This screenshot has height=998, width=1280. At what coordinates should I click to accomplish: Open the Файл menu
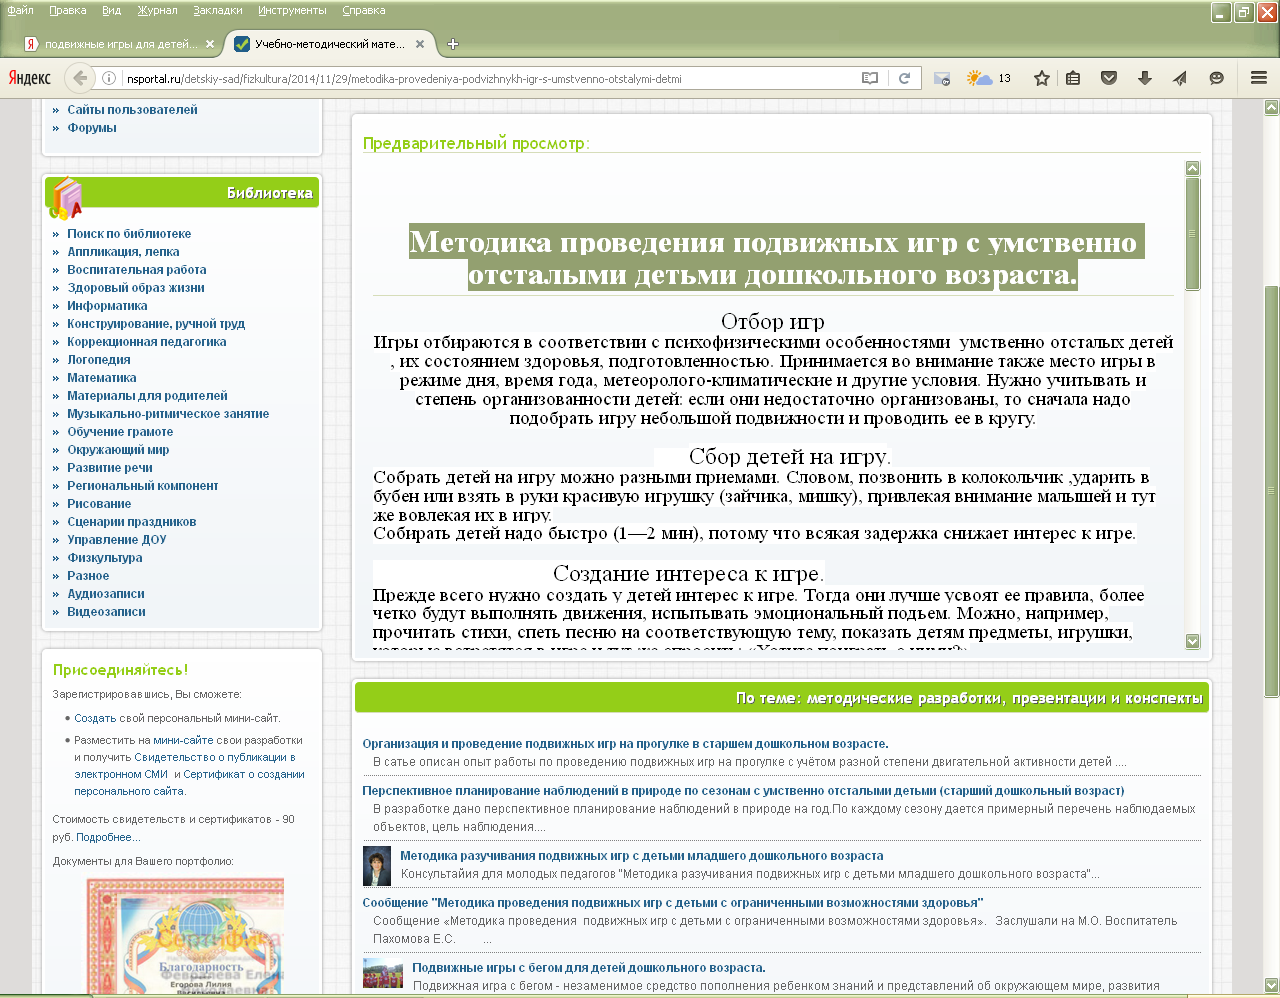point(20,10)
